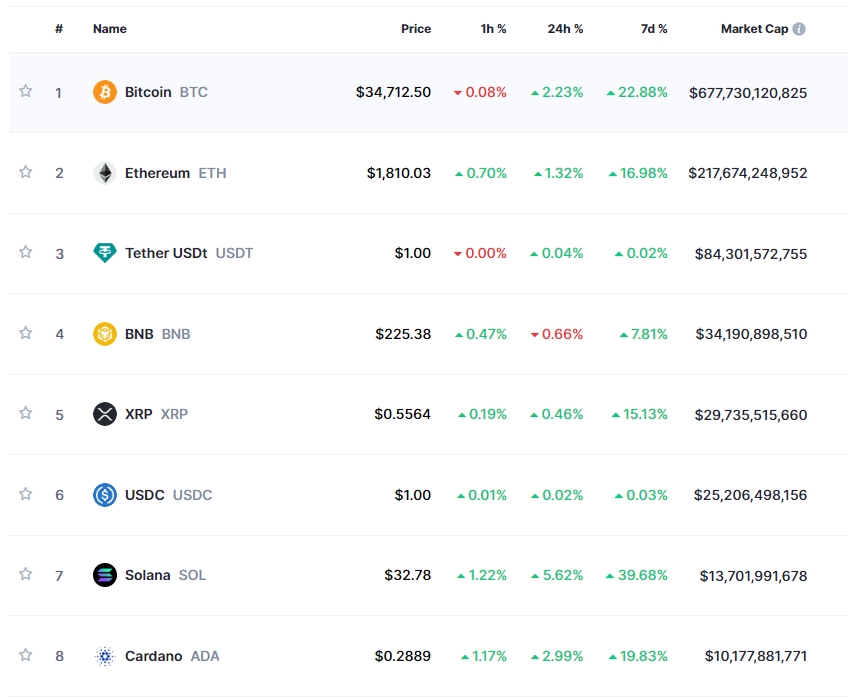This screenshot has height=699, width=848.
Task: Toggle the Cardano watchlist star
Action: (26, 655)
